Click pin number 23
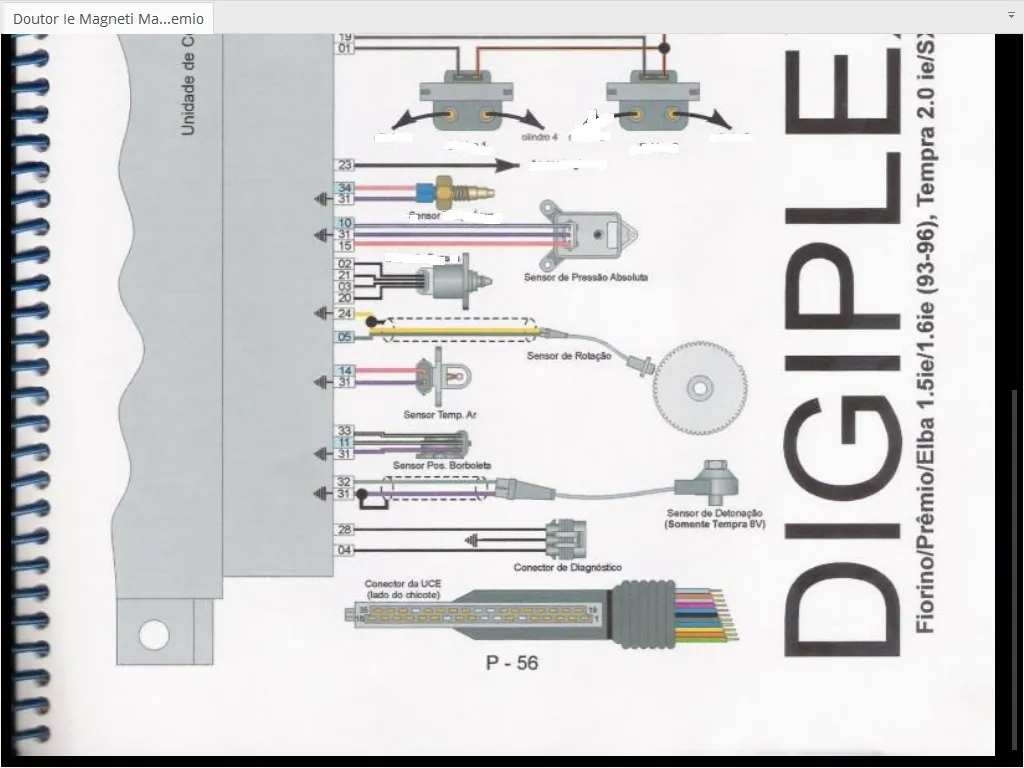Screen dimensions: 1024x768 pyautogui.click(x=345, y=165)
